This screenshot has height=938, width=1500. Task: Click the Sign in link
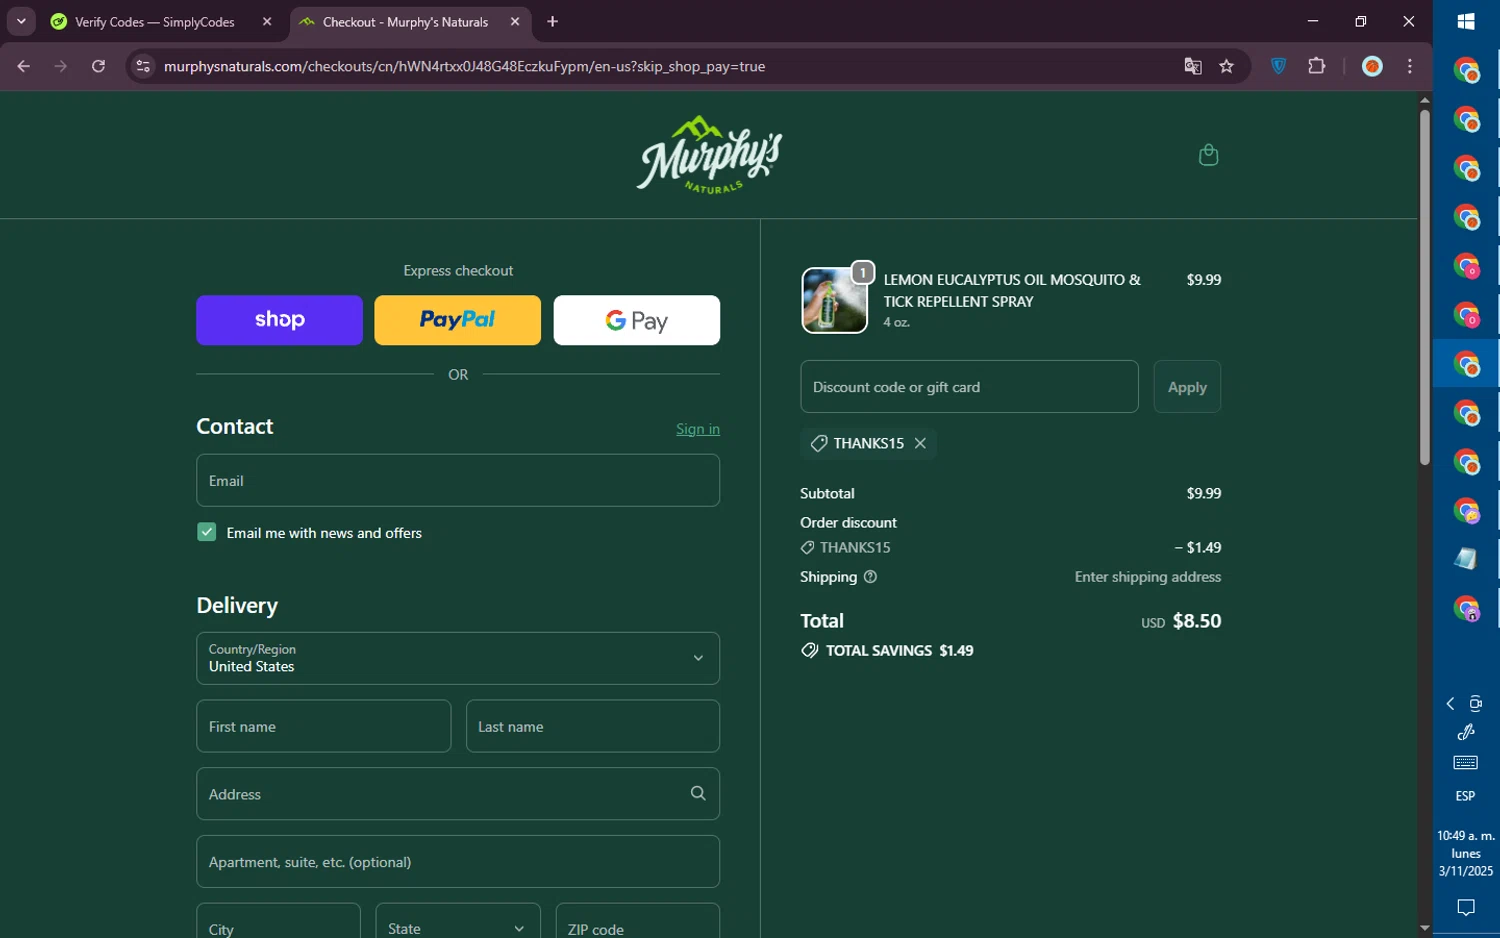698,429
